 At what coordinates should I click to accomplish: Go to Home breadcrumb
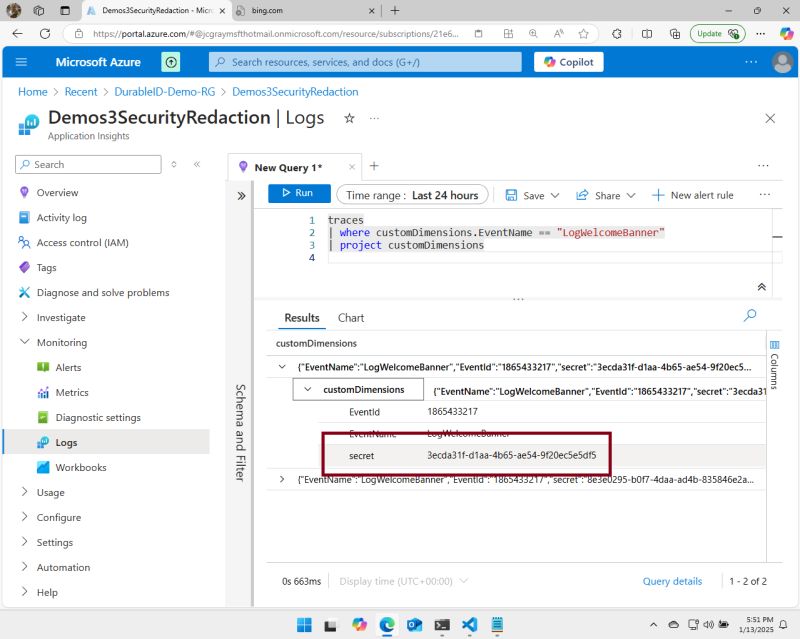point(33,92)
